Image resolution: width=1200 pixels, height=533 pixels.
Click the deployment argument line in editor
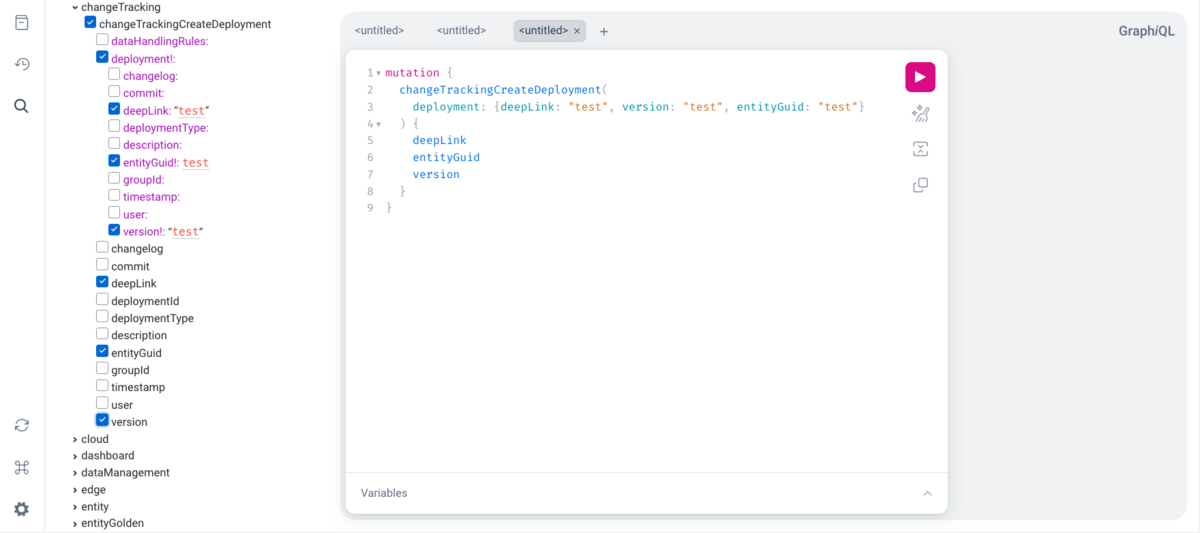tap(638, 107)
